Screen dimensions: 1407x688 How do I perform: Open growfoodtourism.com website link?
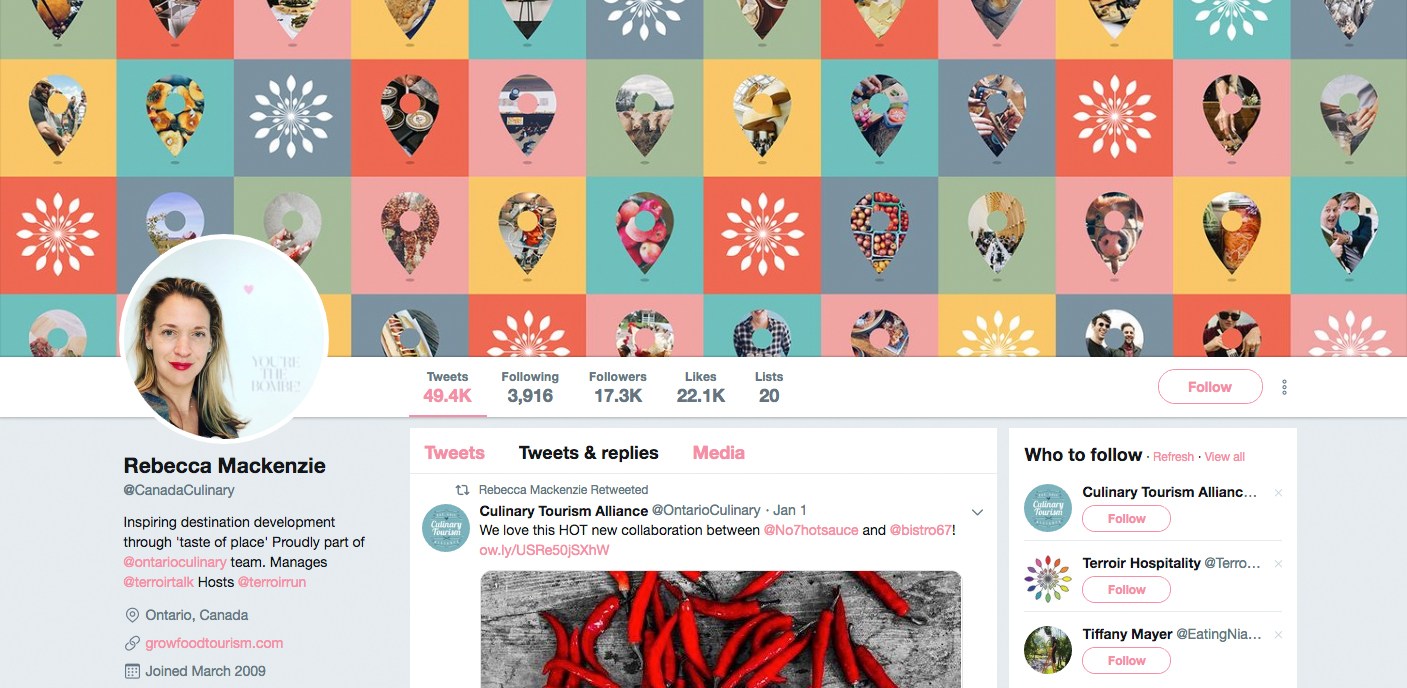click(x=214, y=643)
